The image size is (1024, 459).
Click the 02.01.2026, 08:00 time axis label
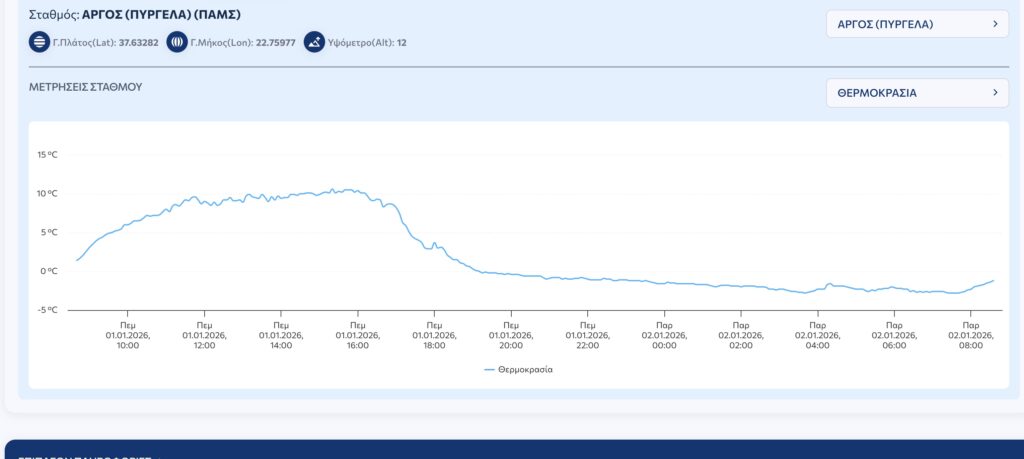pyautogui.click(x=970, y=335)
